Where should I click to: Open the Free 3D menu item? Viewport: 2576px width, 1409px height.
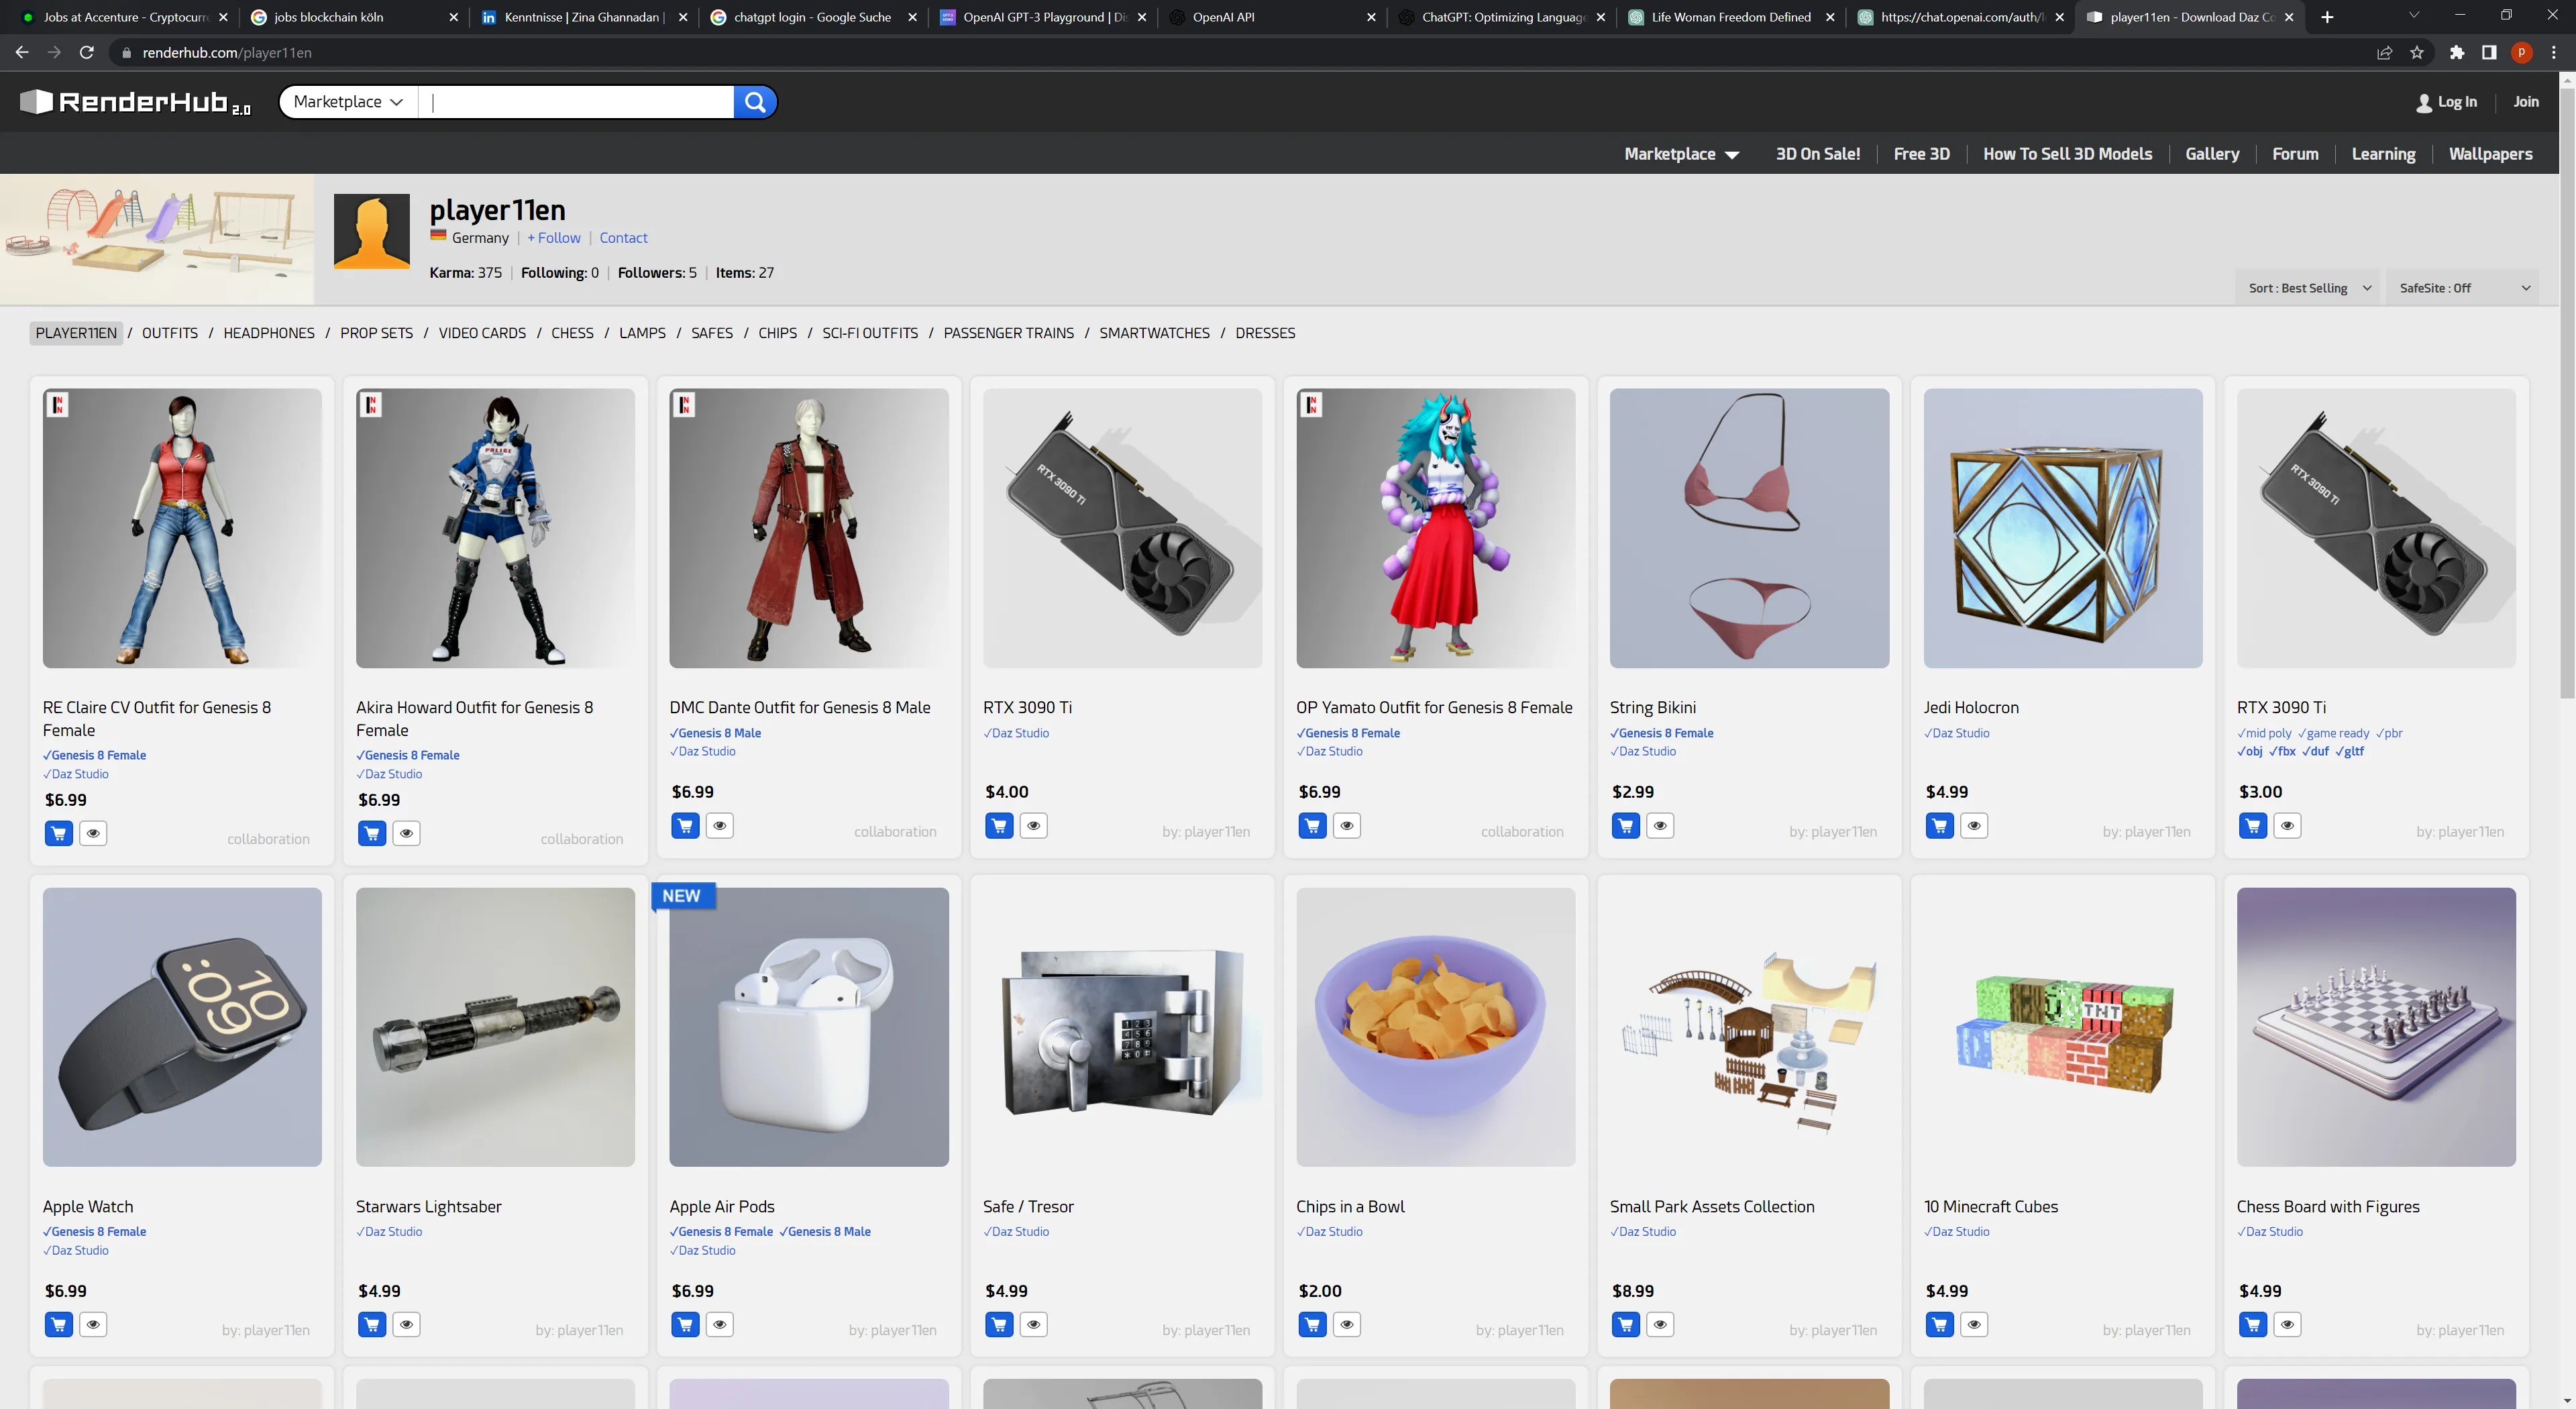pos(1921,154)
